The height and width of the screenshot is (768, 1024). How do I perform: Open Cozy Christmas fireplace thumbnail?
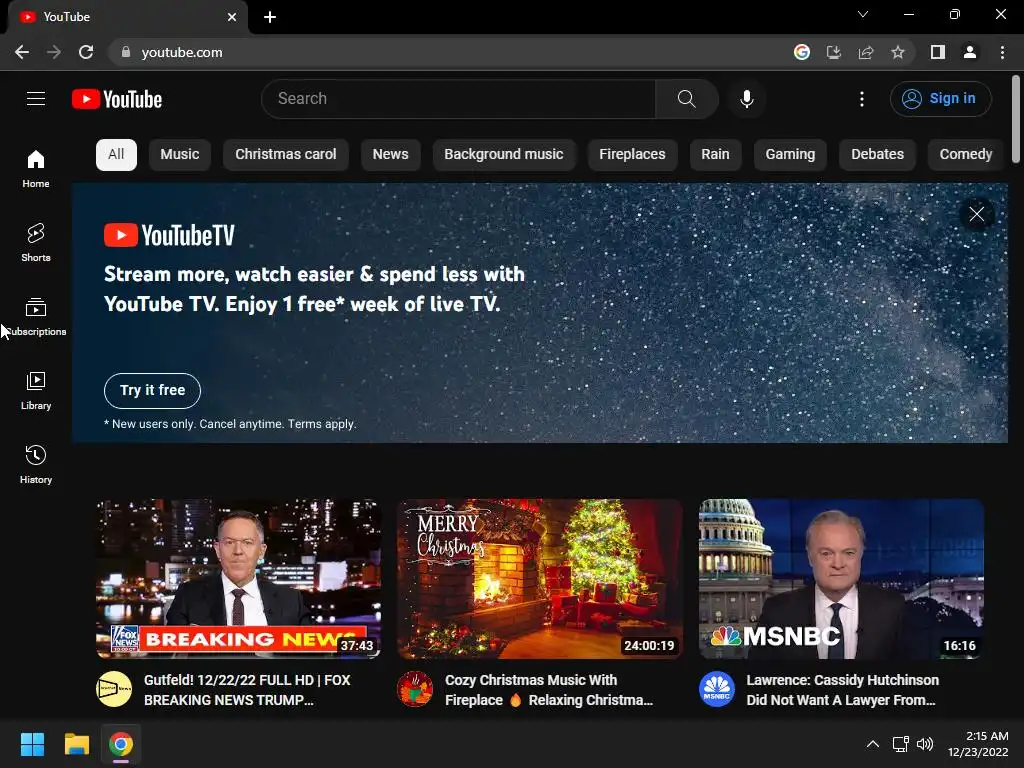(x=540, y=579)
